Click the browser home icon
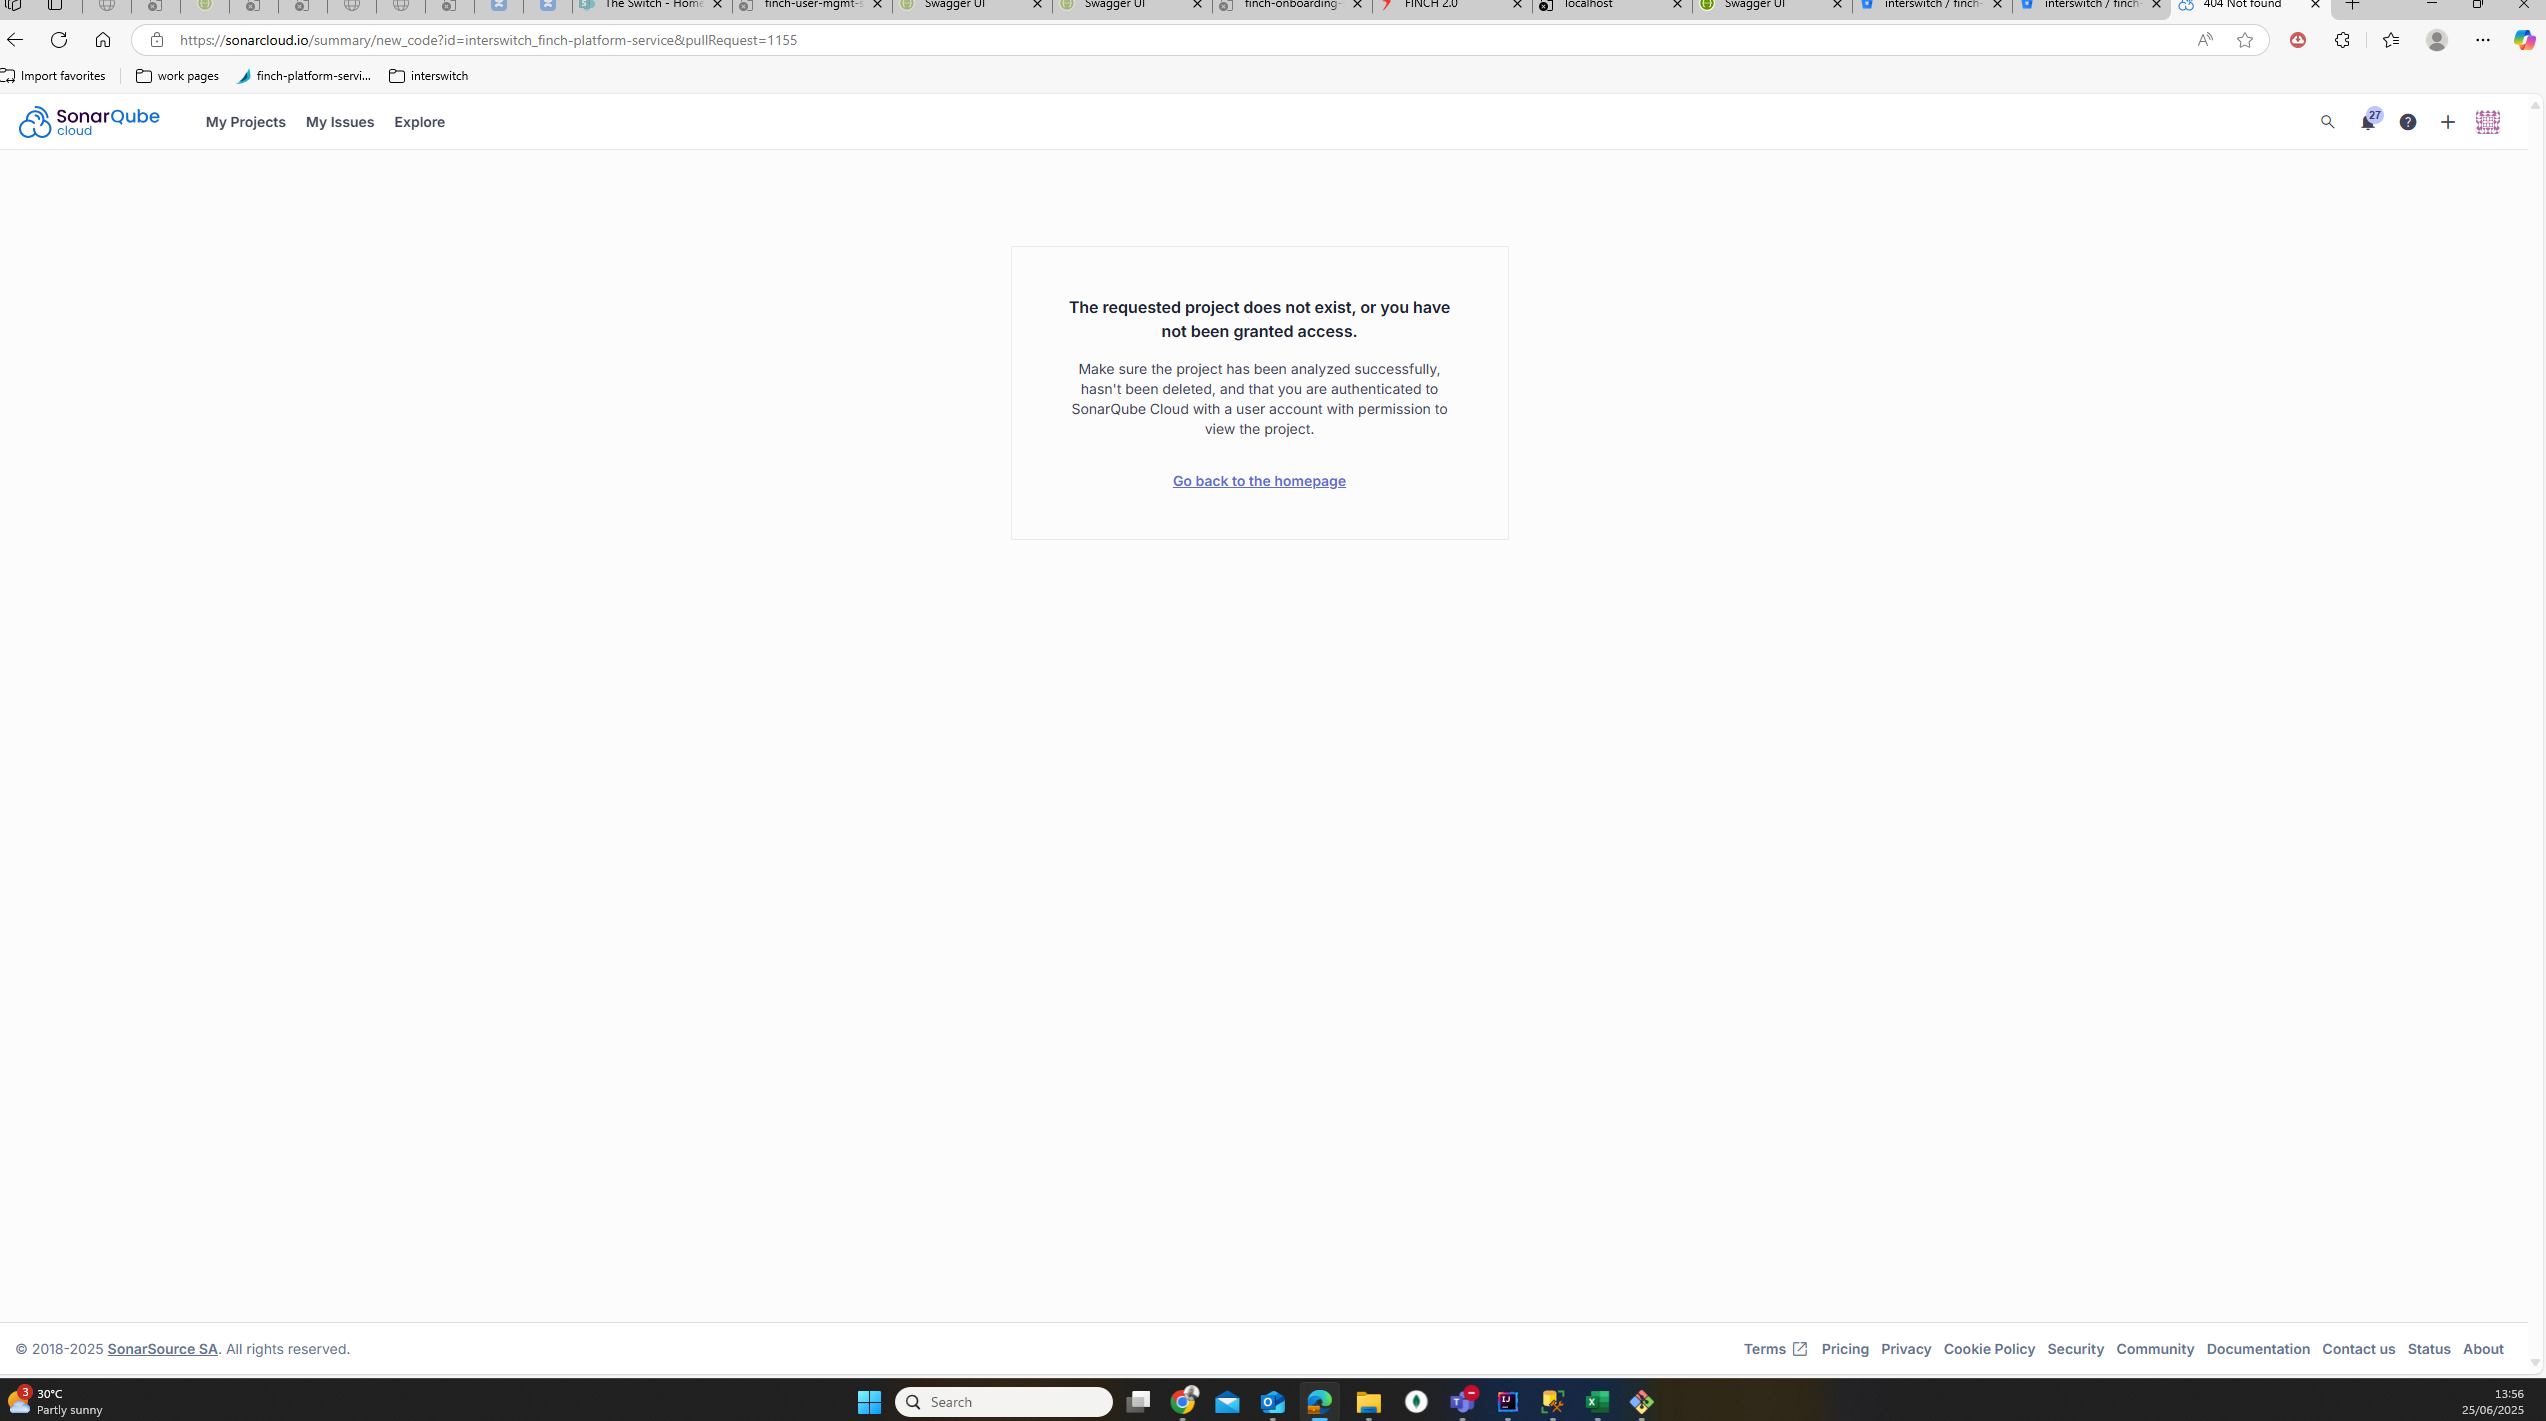This screenshot has width=2546, height=1421. [103, 40]
